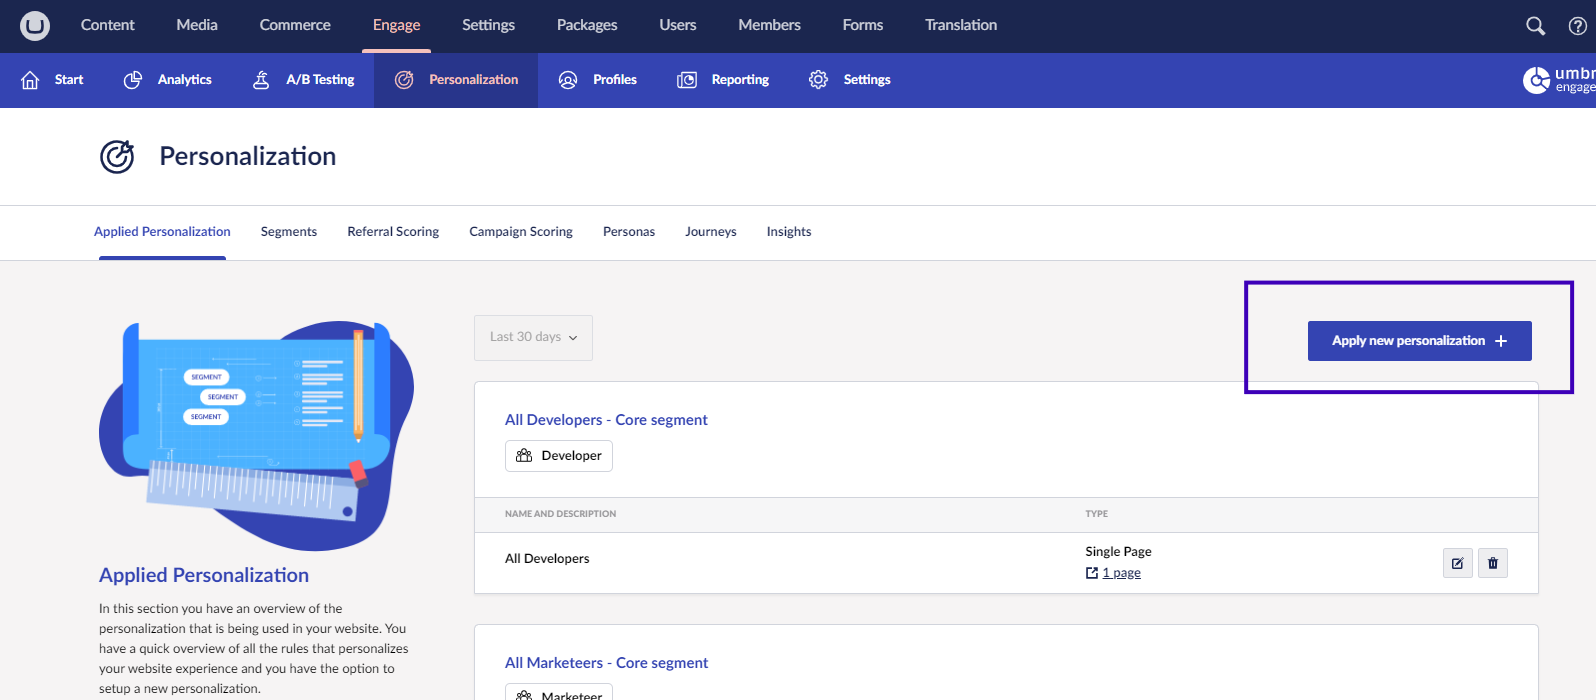Image resolution: width=1596 pixels, height=700 pixels.
Task: Open the search magnifier icon
Action: click(1535, 26)
